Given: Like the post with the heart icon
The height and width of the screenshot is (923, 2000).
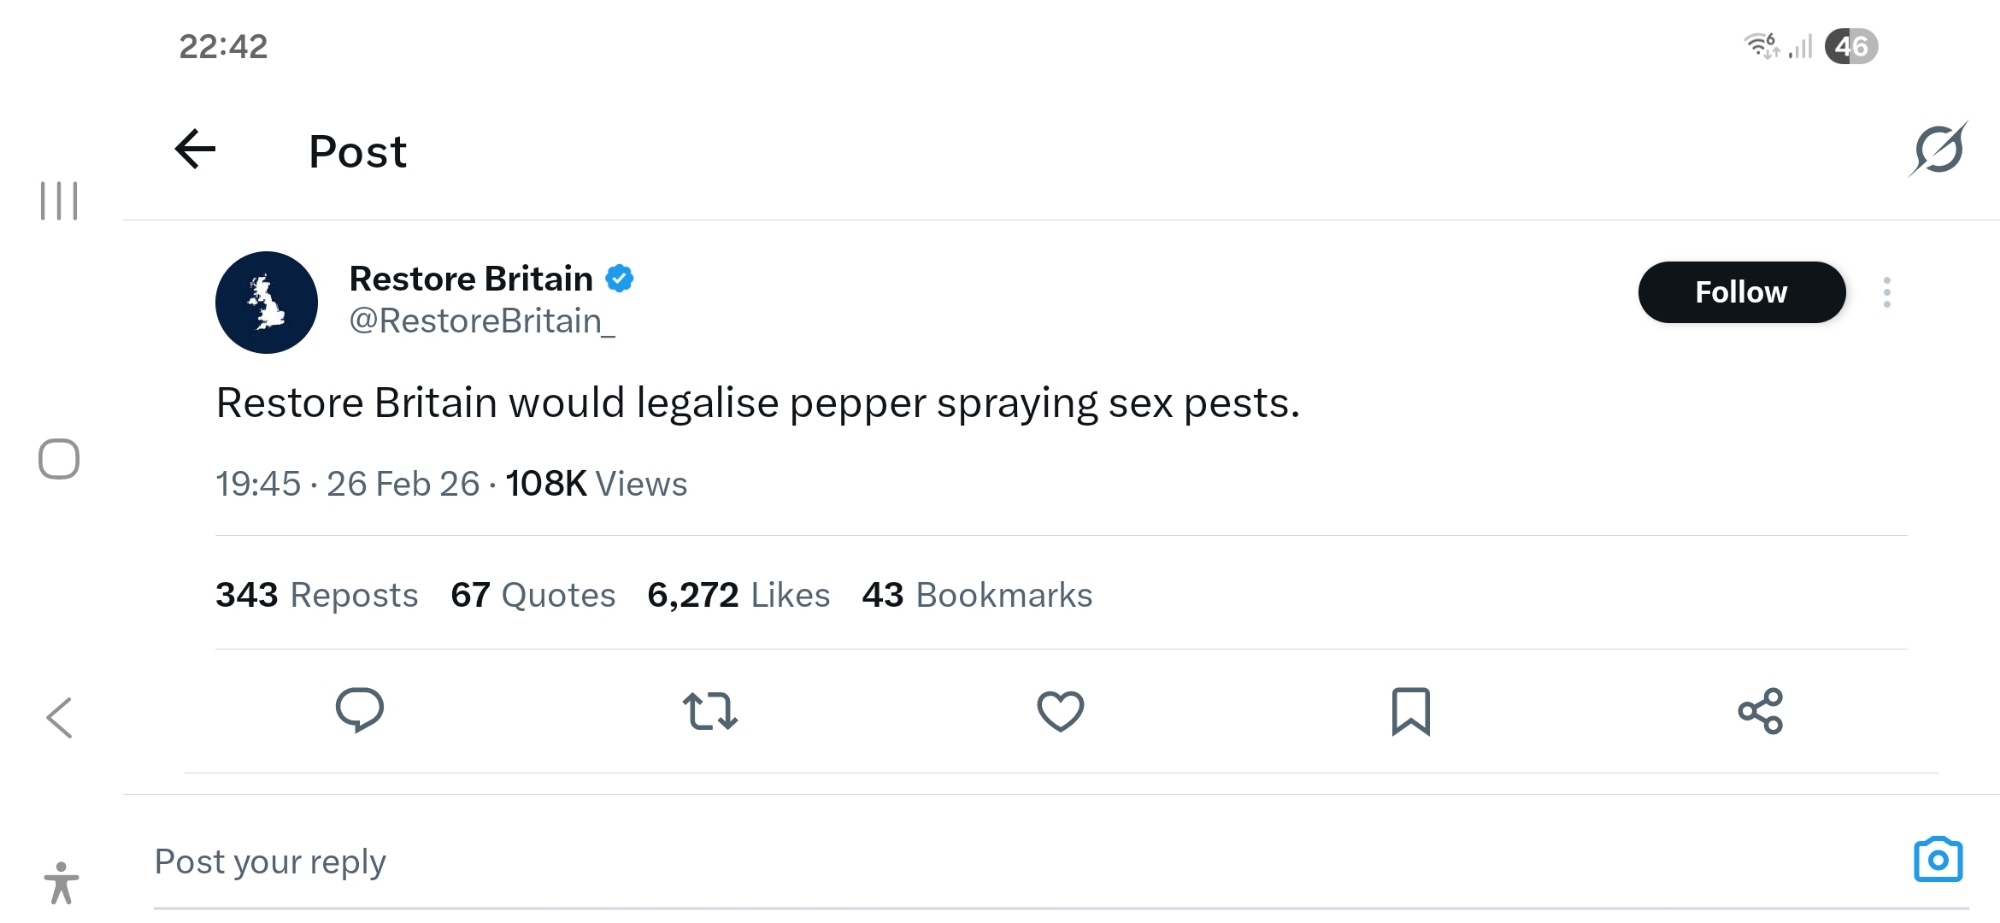Looking at the screenshot, I should 1060,711.
